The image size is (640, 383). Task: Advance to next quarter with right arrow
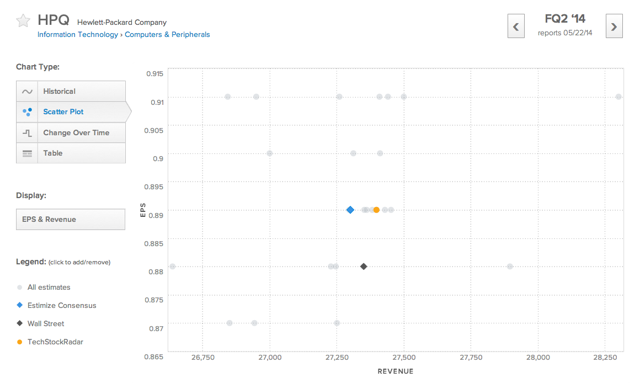click(614, 26)
